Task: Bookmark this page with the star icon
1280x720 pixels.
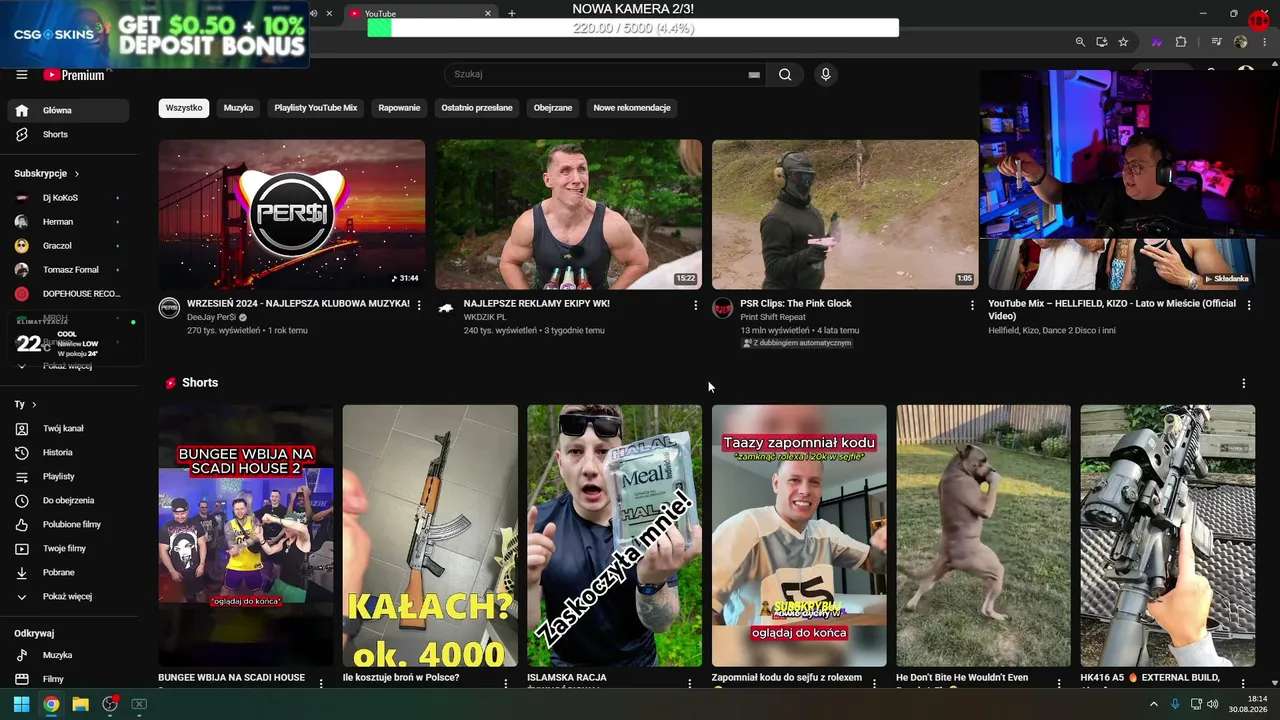Action: 1123,42
